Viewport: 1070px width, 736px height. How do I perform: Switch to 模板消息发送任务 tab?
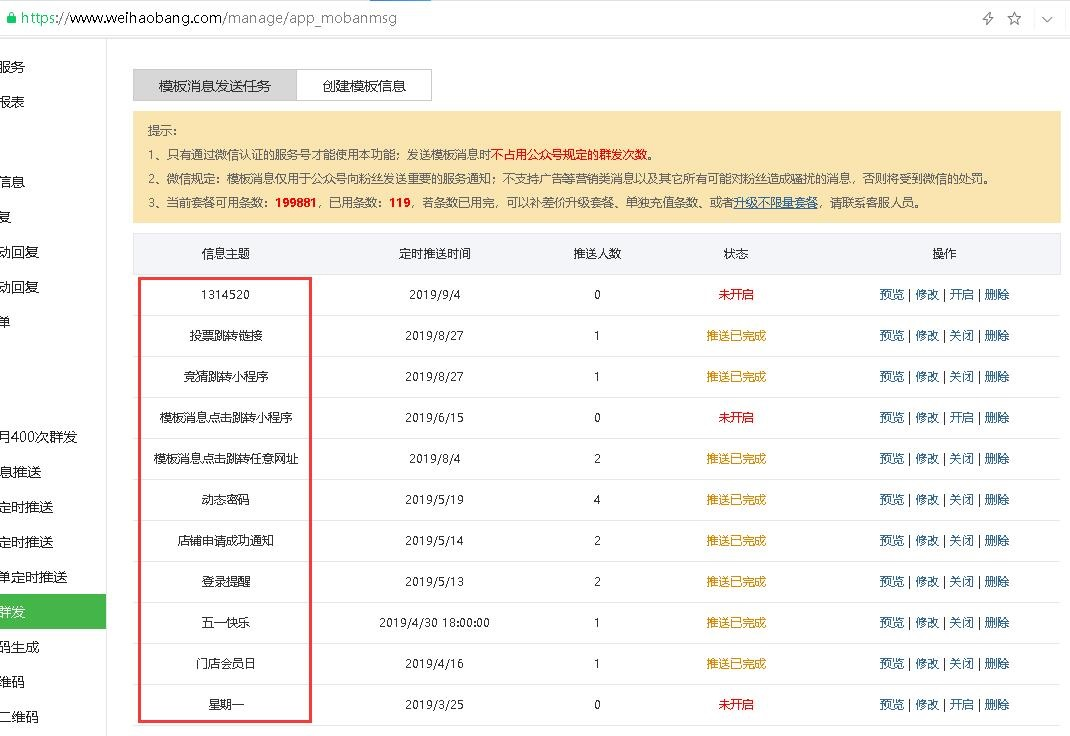215,85
